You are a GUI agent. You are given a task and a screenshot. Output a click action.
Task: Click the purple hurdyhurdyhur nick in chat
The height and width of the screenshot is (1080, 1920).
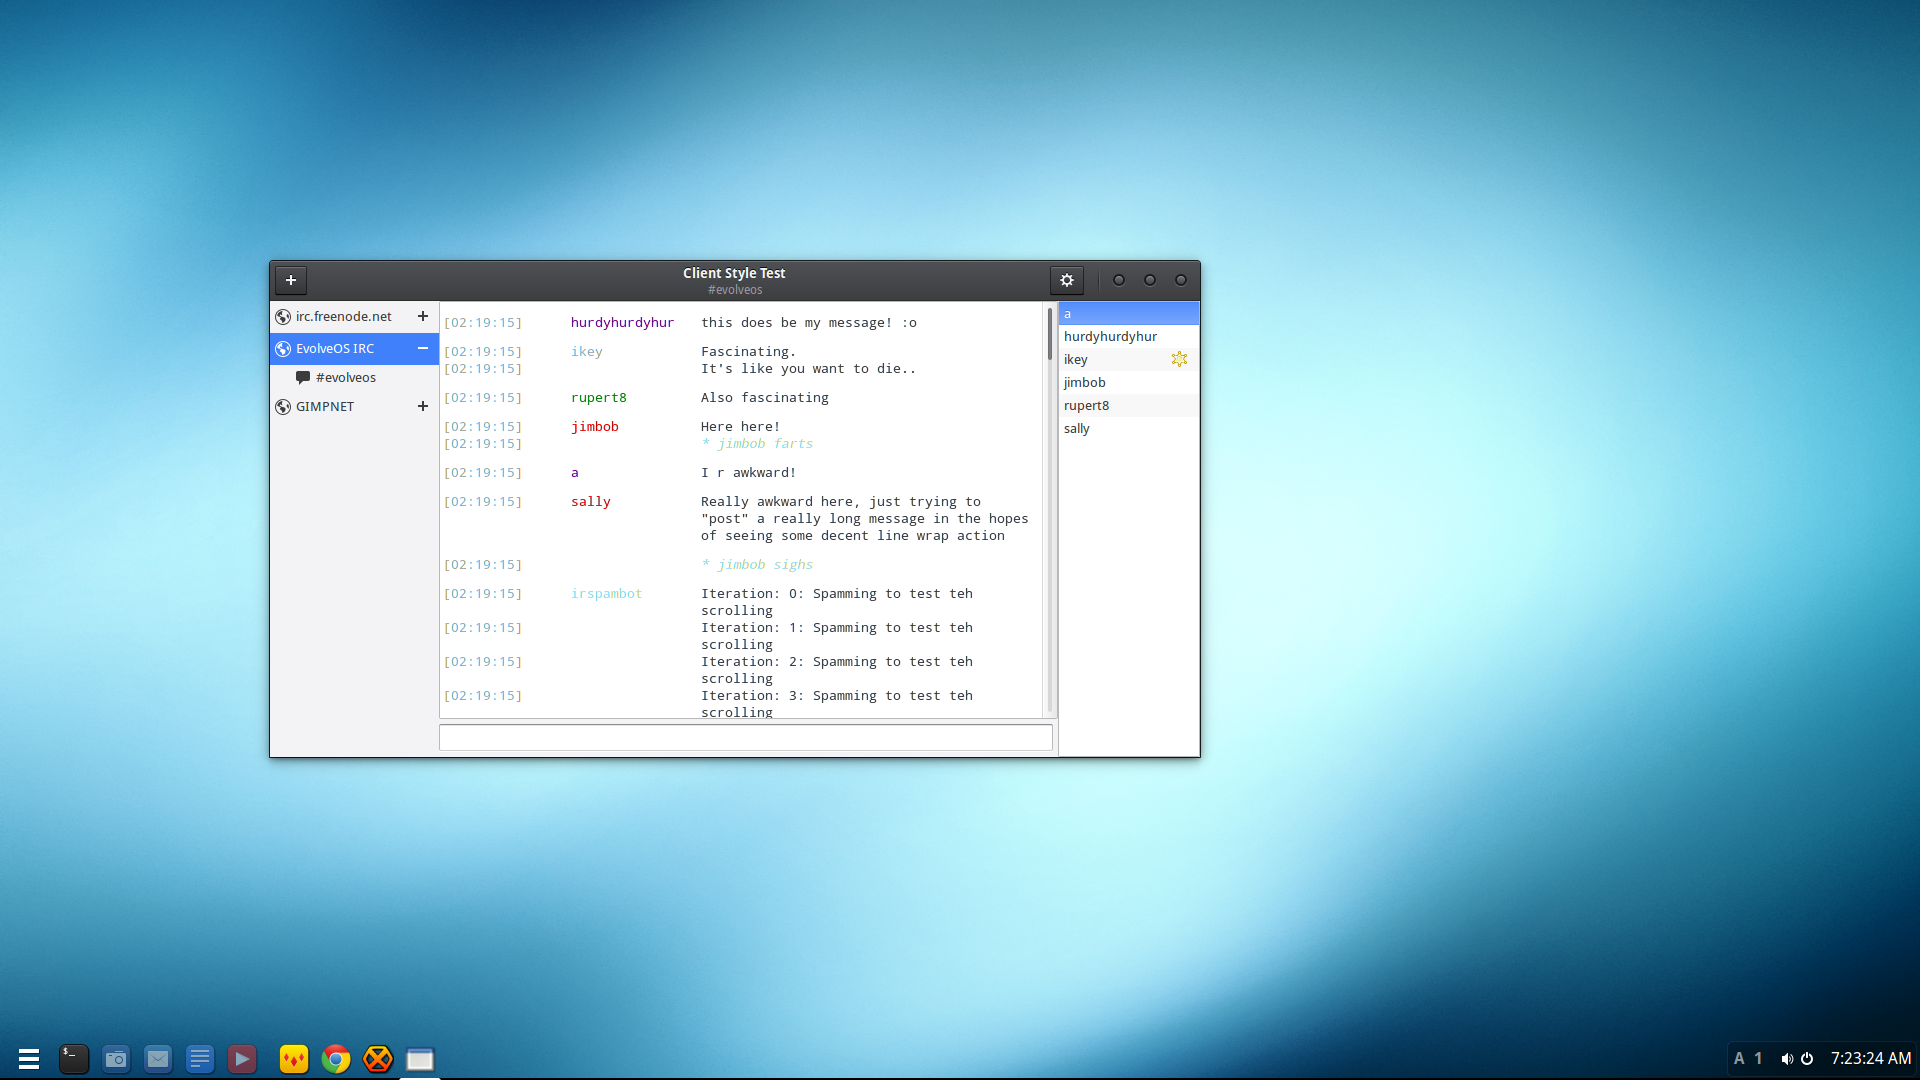(622, 322)
